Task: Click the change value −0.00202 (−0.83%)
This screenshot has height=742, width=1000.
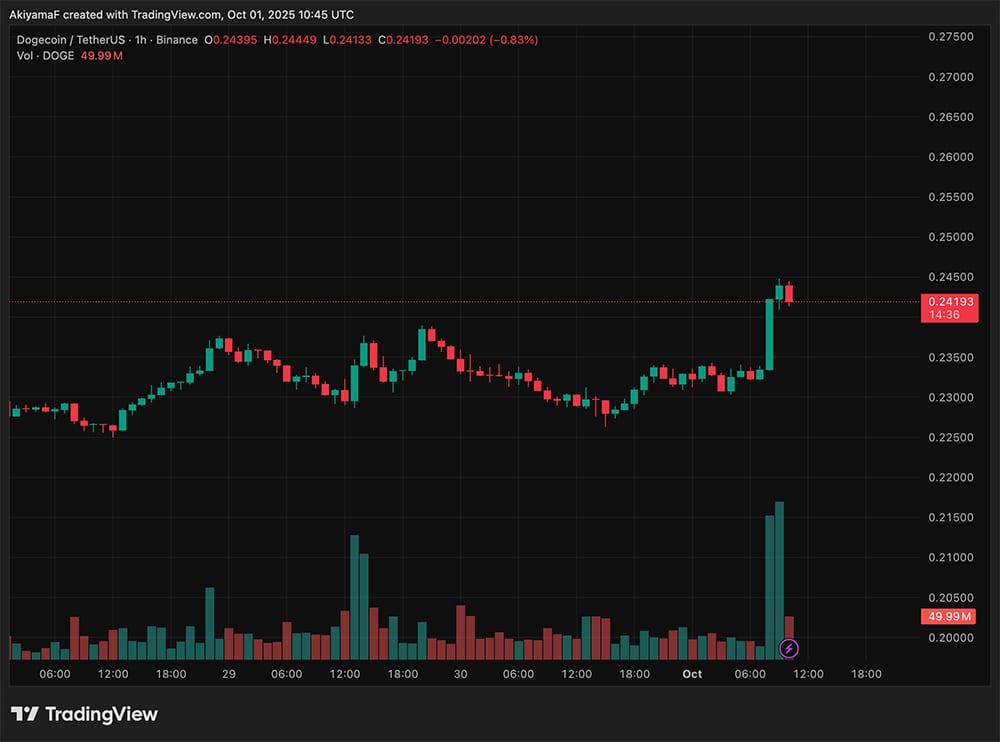Action: (x=487, y=40)
